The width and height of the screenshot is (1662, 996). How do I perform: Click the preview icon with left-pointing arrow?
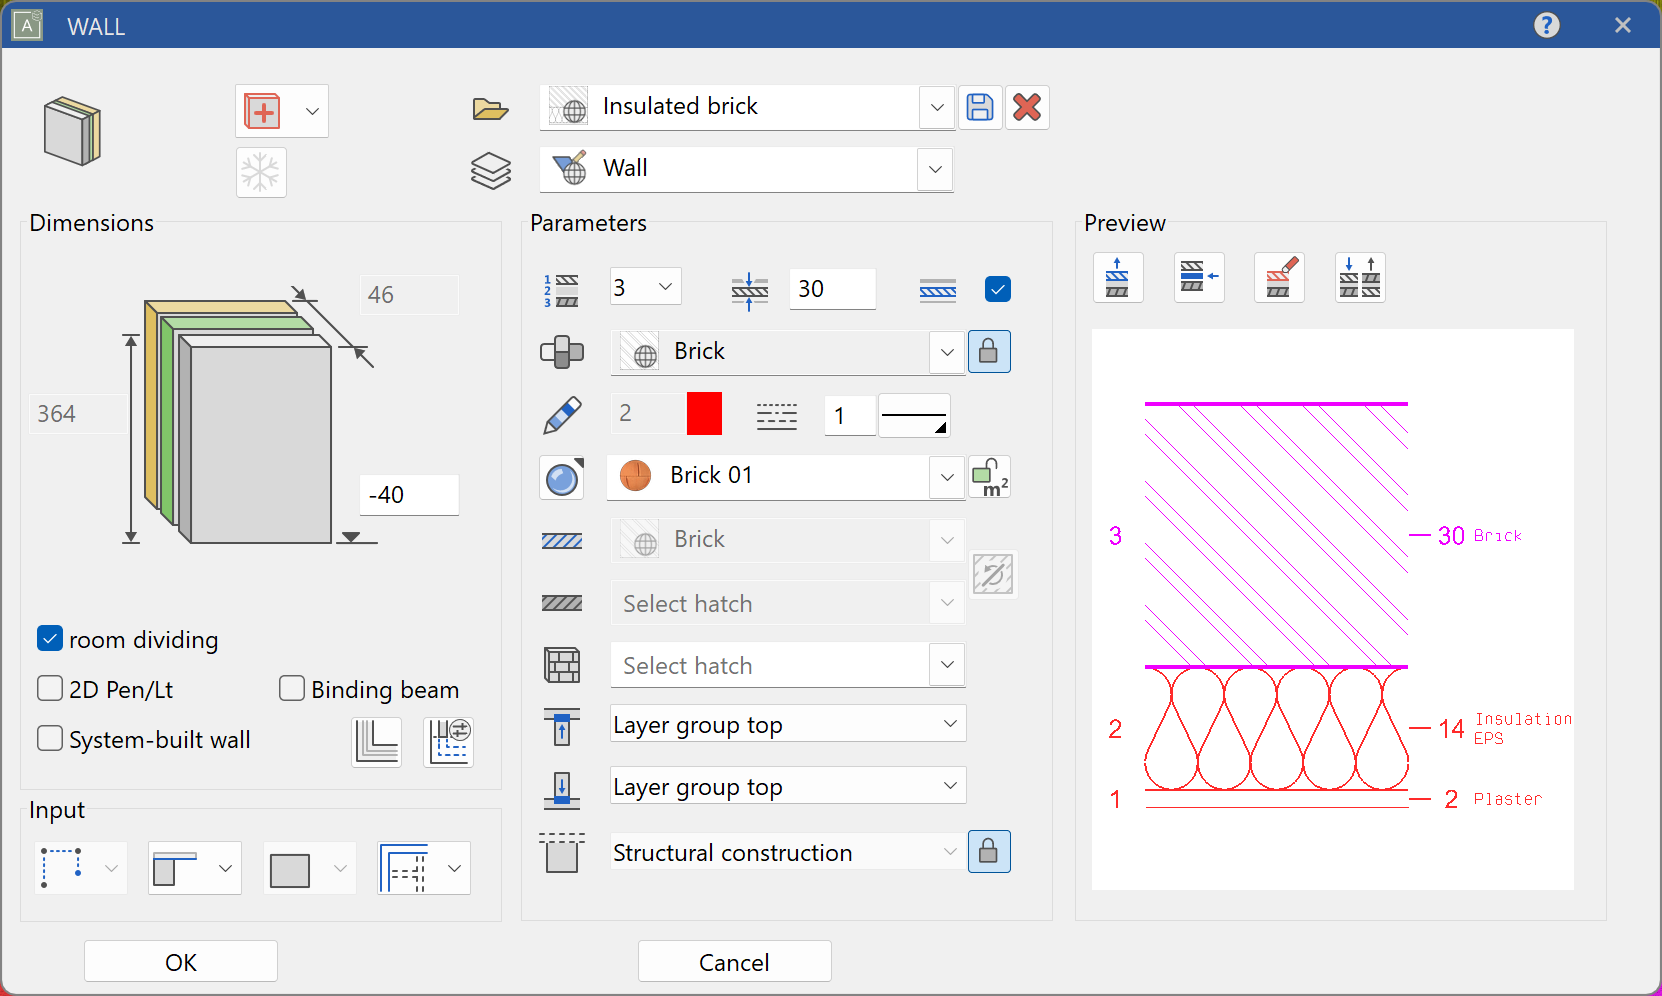click(1199, 277)
